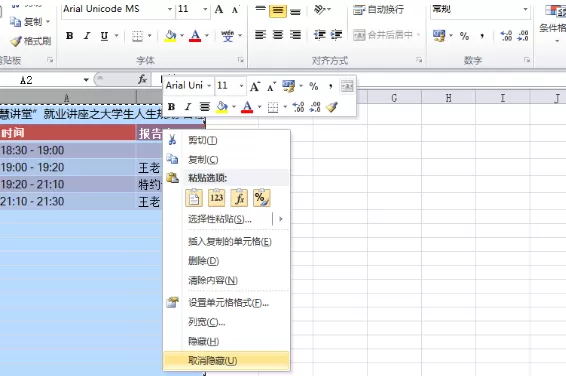
Task: Select 删除(D) from context menu
Action: coord(226,261)
